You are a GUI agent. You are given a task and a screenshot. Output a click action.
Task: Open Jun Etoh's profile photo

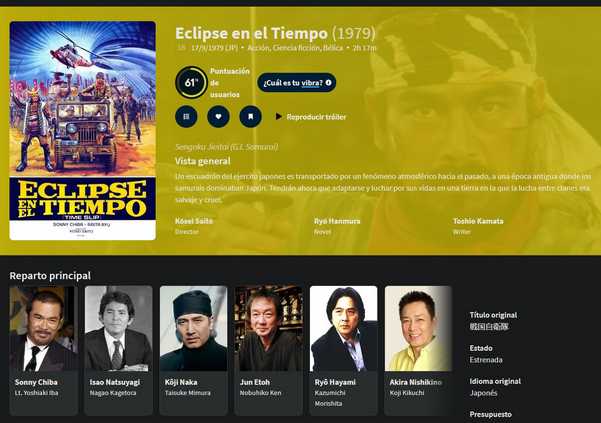click(x=269, y=328)
